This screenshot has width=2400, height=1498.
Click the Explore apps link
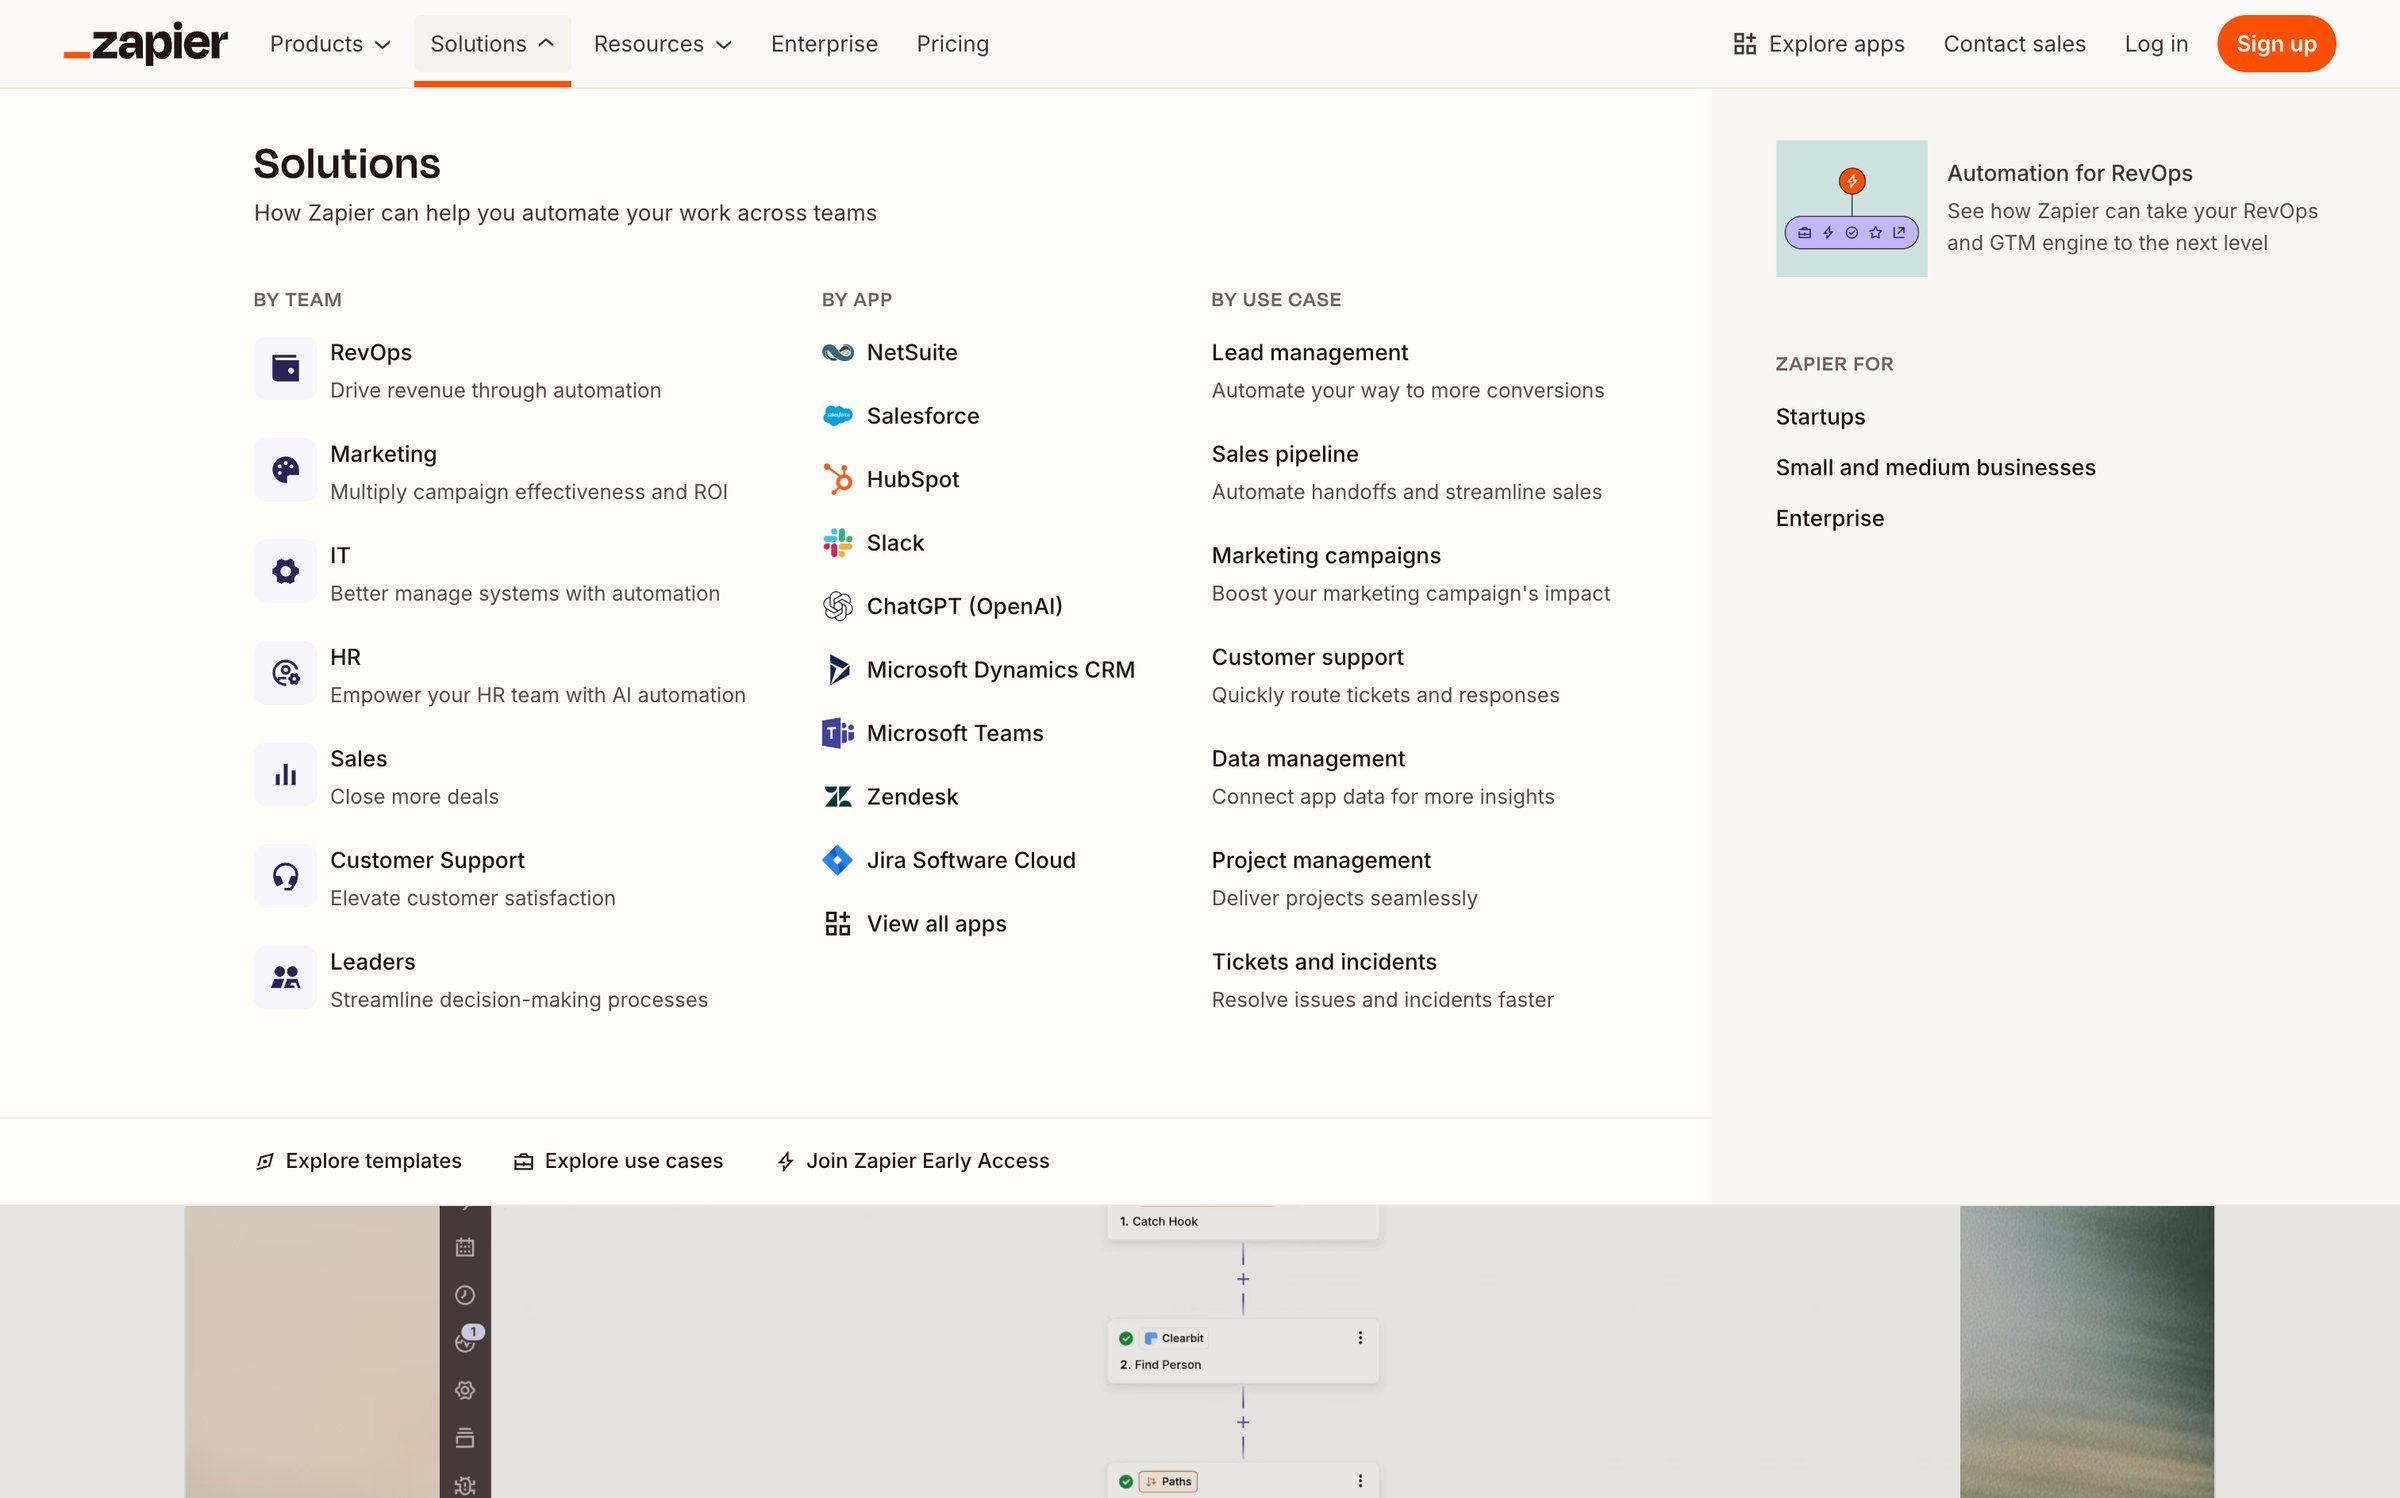click(1818, 44)
